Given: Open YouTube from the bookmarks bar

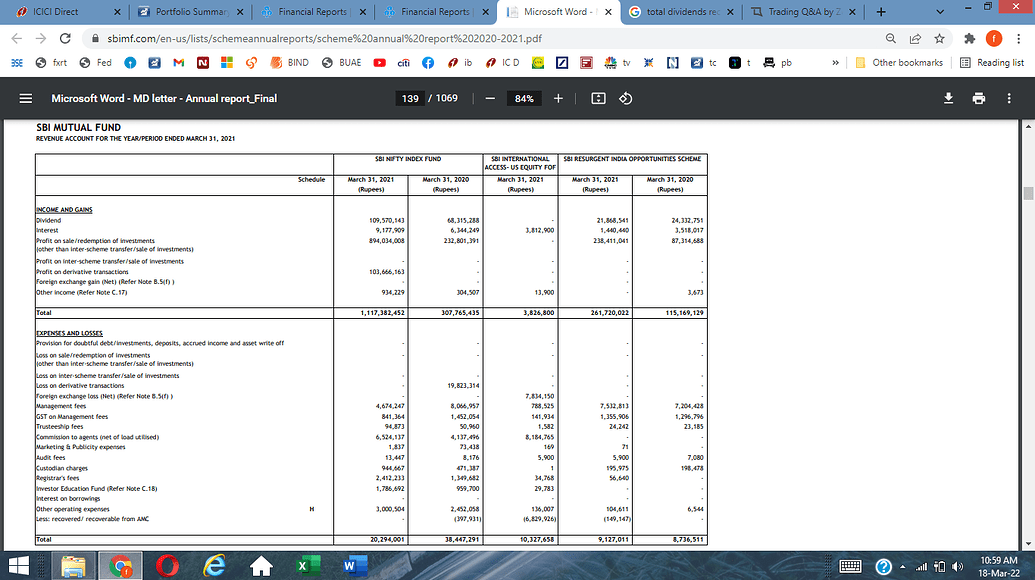Looking at the screenshot, I should tap(380, 62).
